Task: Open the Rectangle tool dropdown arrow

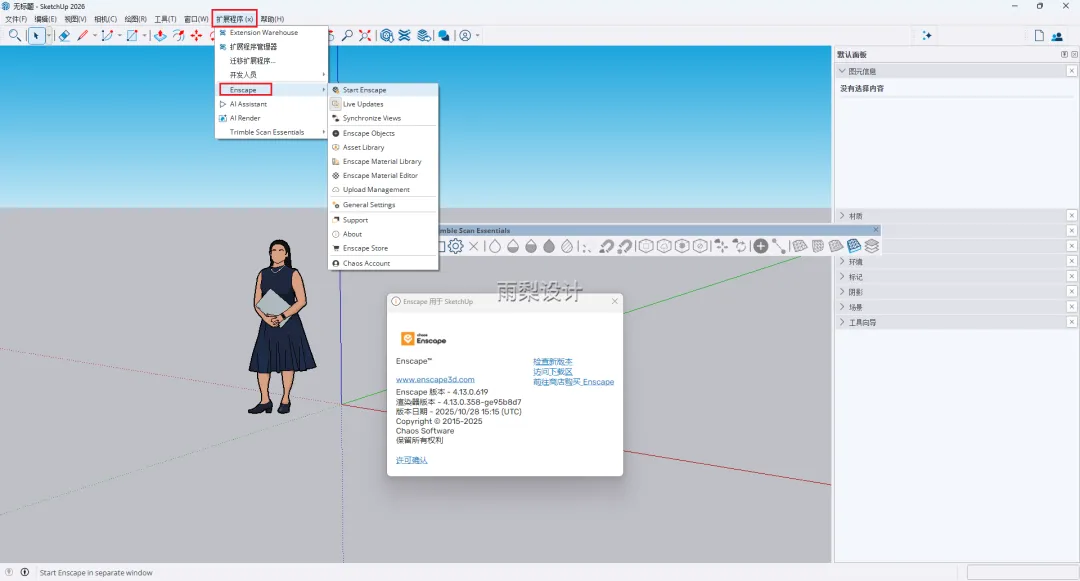Action: [x=144, y=36]
